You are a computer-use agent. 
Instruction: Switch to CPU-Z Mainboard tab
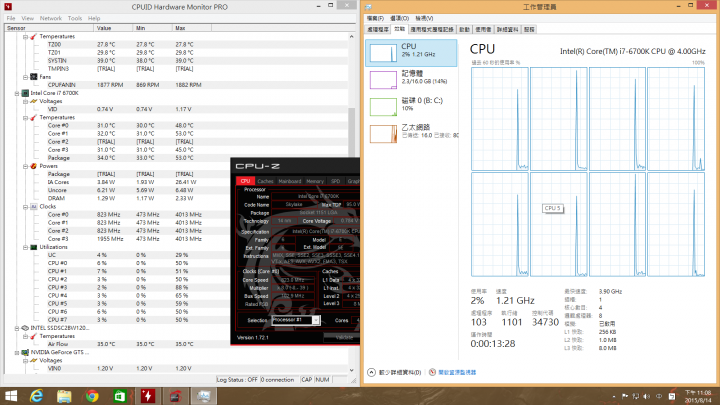[x=290, y=181]
